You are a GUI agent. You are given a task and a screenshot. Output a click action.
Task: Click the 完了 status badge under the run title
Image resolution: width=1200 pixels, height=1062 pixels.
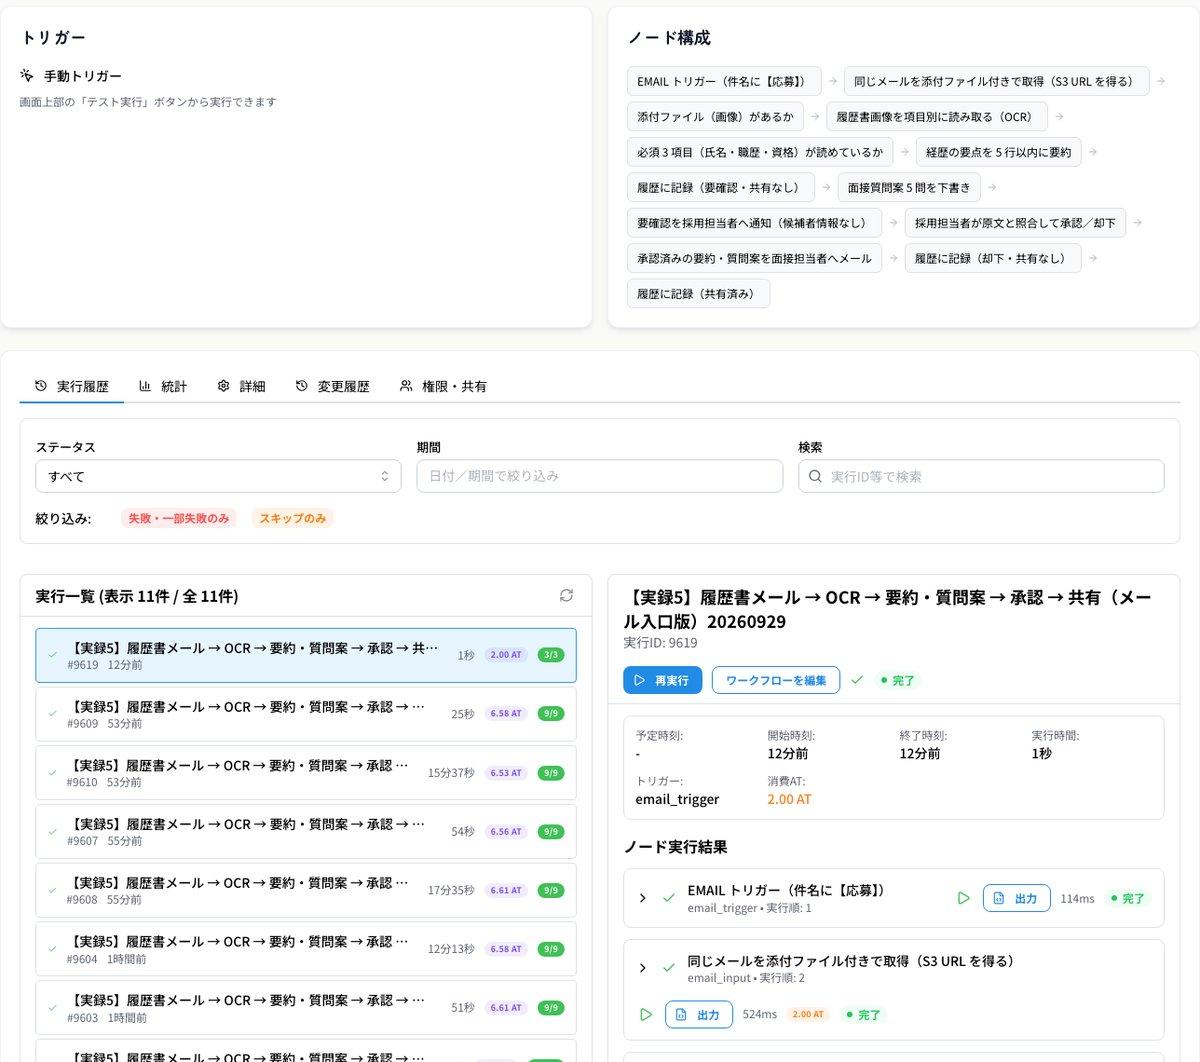(897, 680)
